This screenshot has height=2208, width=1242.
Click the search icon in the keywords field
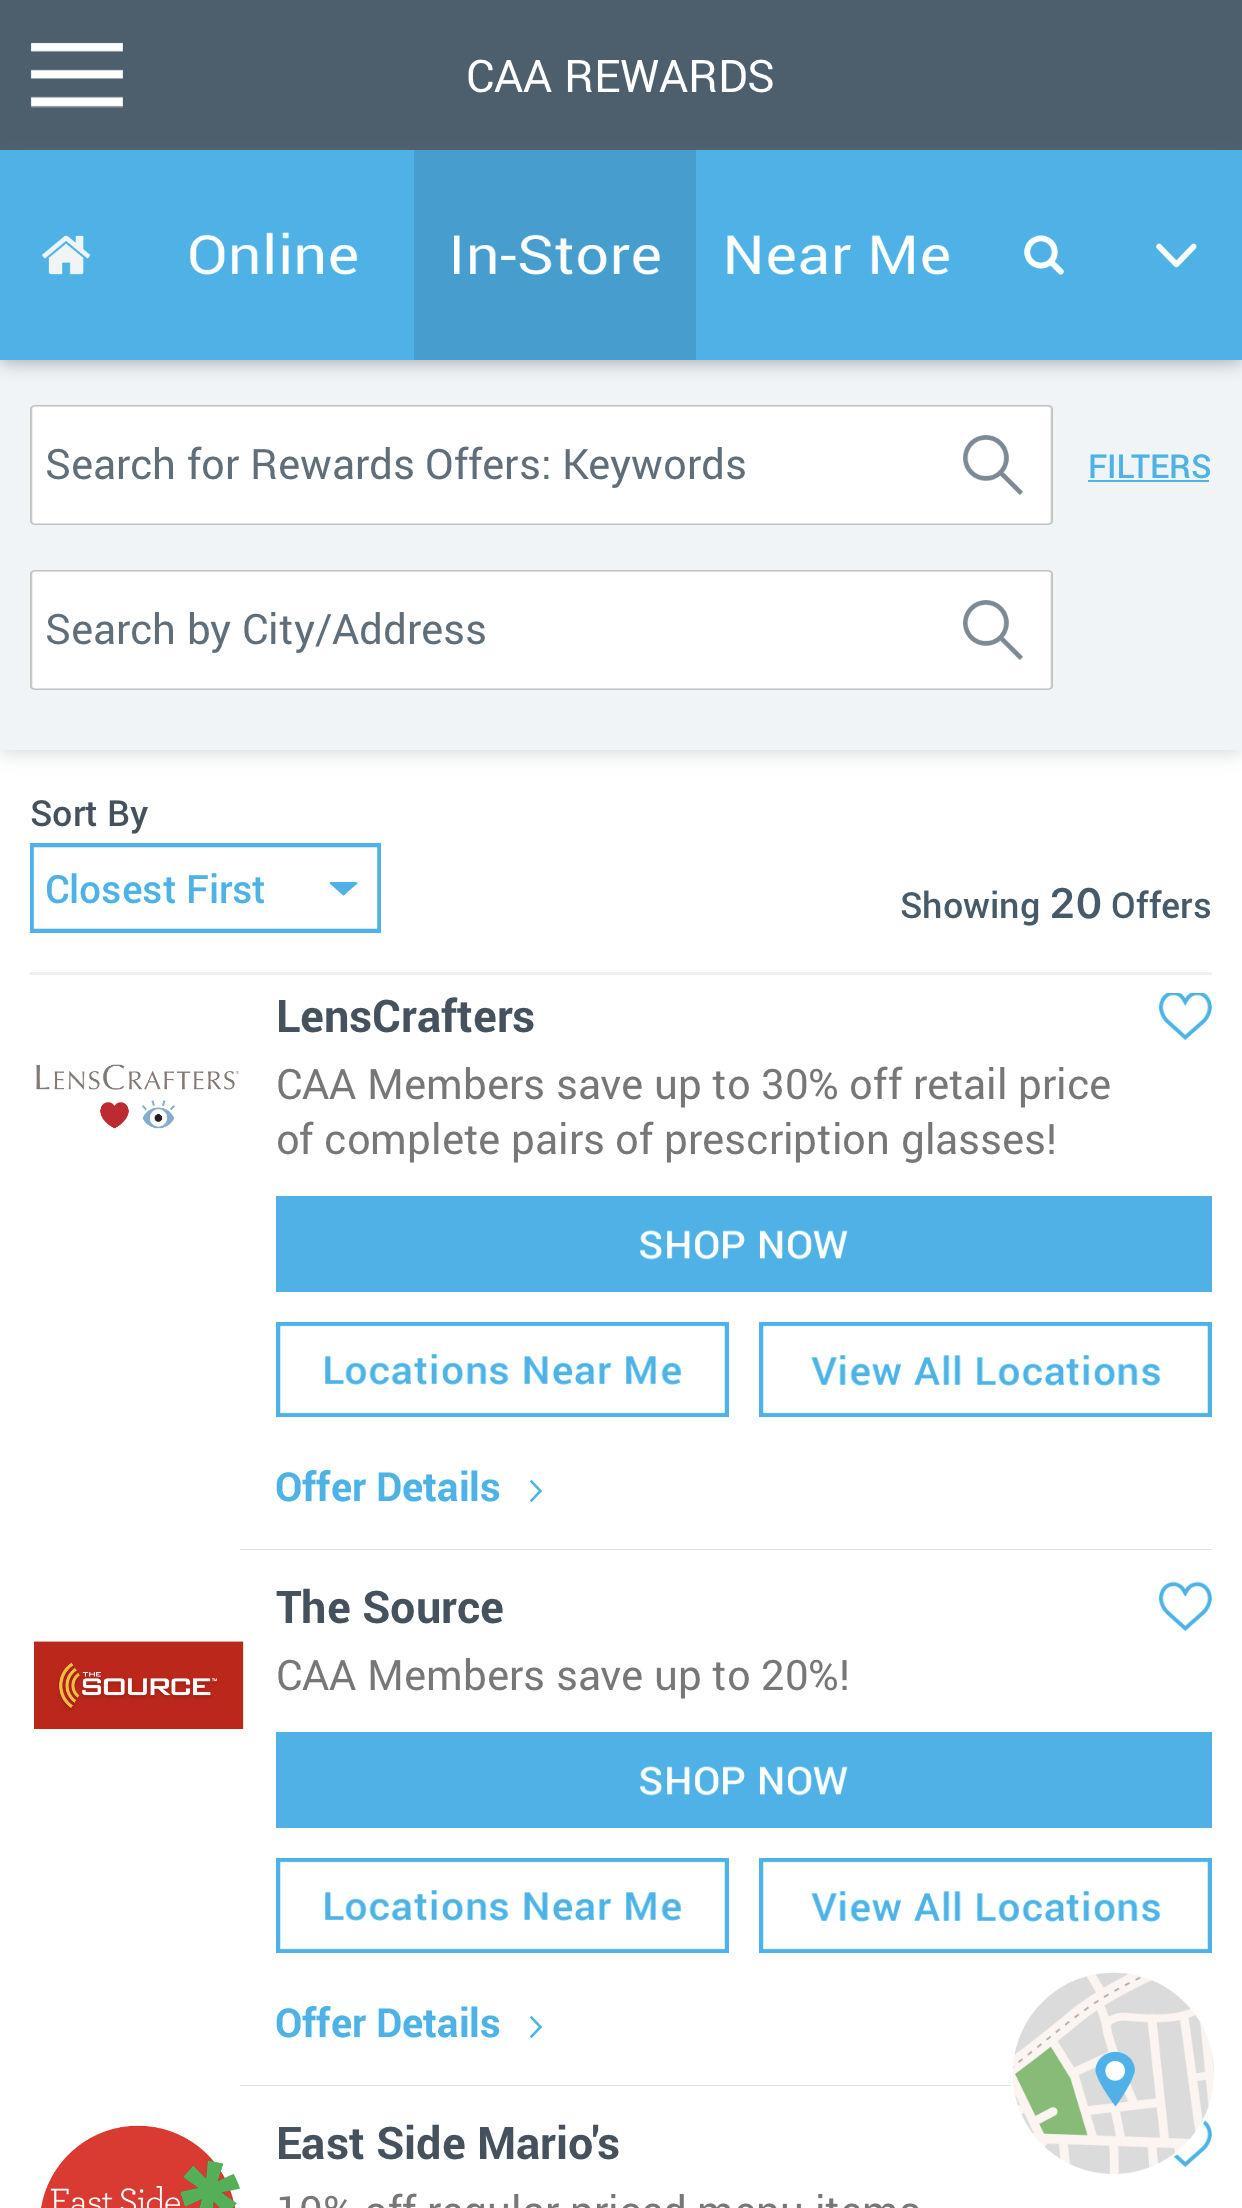(x=992, y=465)
